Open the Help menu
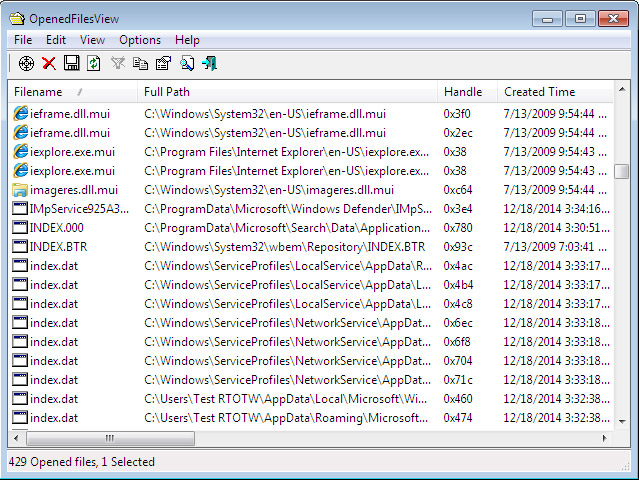The image size is (639, 480). coord(187,40)
